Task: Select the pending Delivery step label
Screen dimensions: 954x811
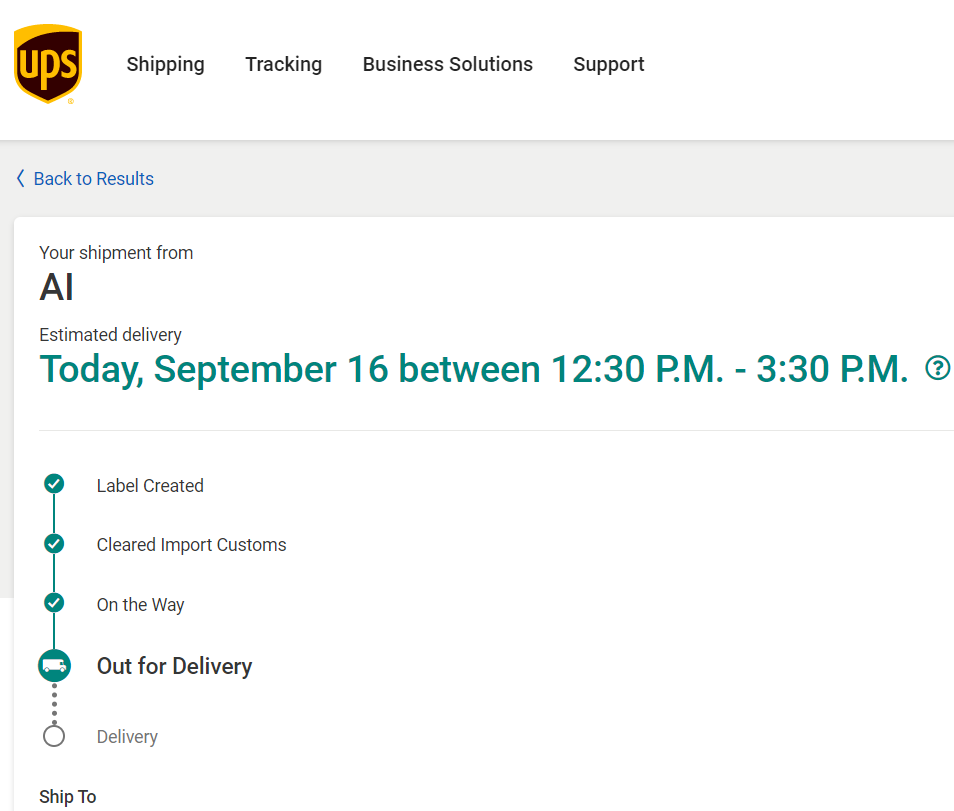Action: 127,737
